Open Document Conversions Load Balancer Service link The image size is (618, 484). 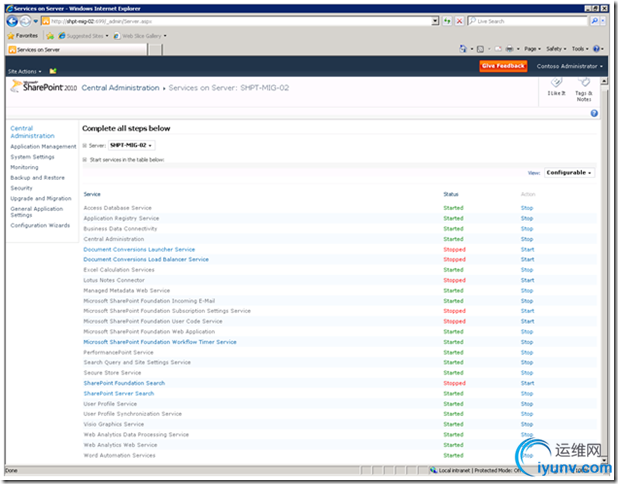click(x=146, y=259)
